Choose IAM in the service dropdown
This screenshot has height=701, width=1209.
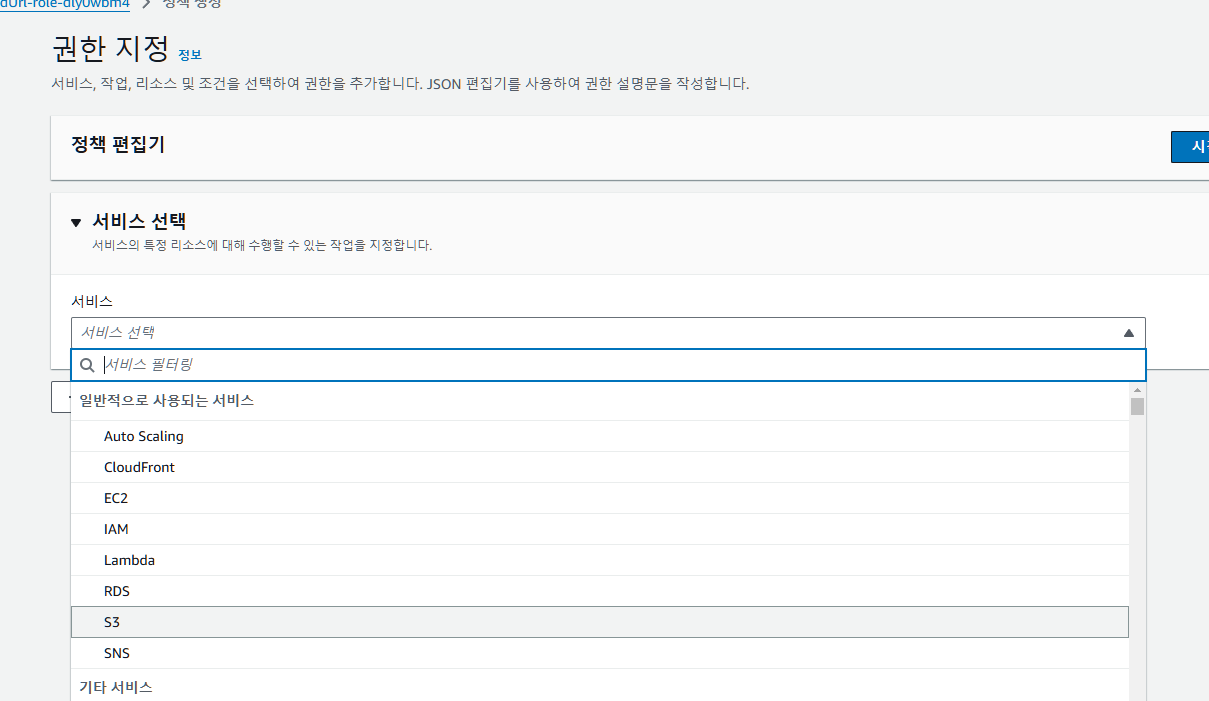600,529
